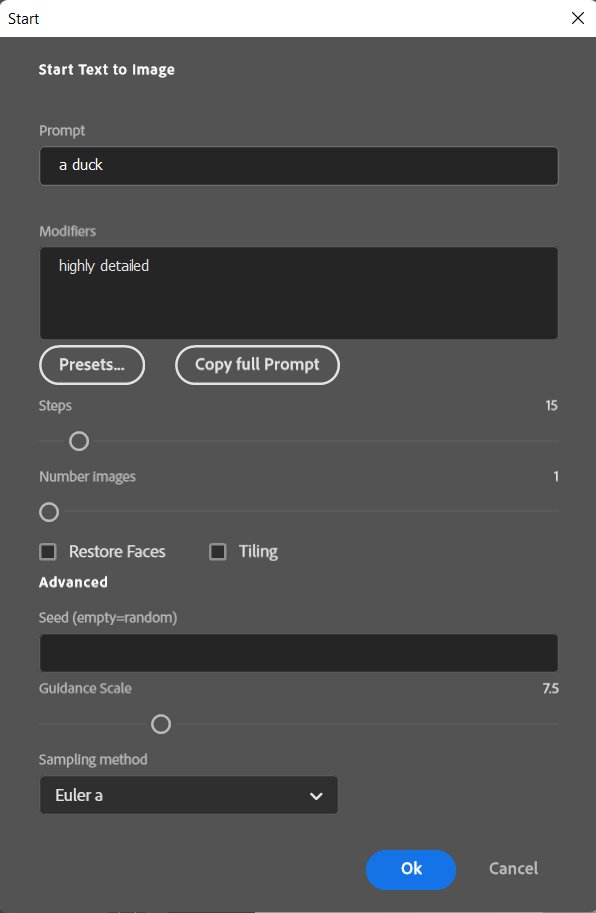596x913 pixels.
Task: Click the Guidance Scale track right end
Action: pos(555,724)
